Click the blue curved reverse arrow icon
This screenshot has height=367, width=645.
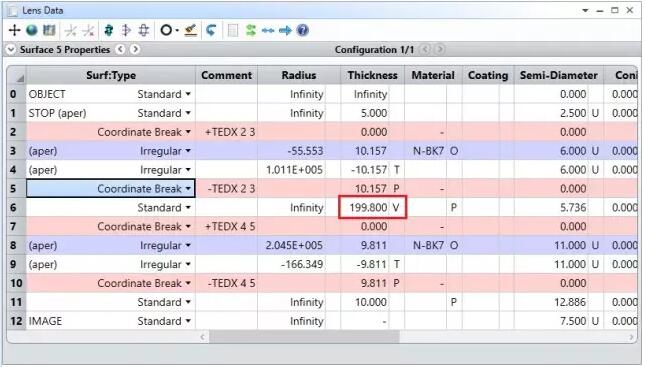click(x=211, y=30)
